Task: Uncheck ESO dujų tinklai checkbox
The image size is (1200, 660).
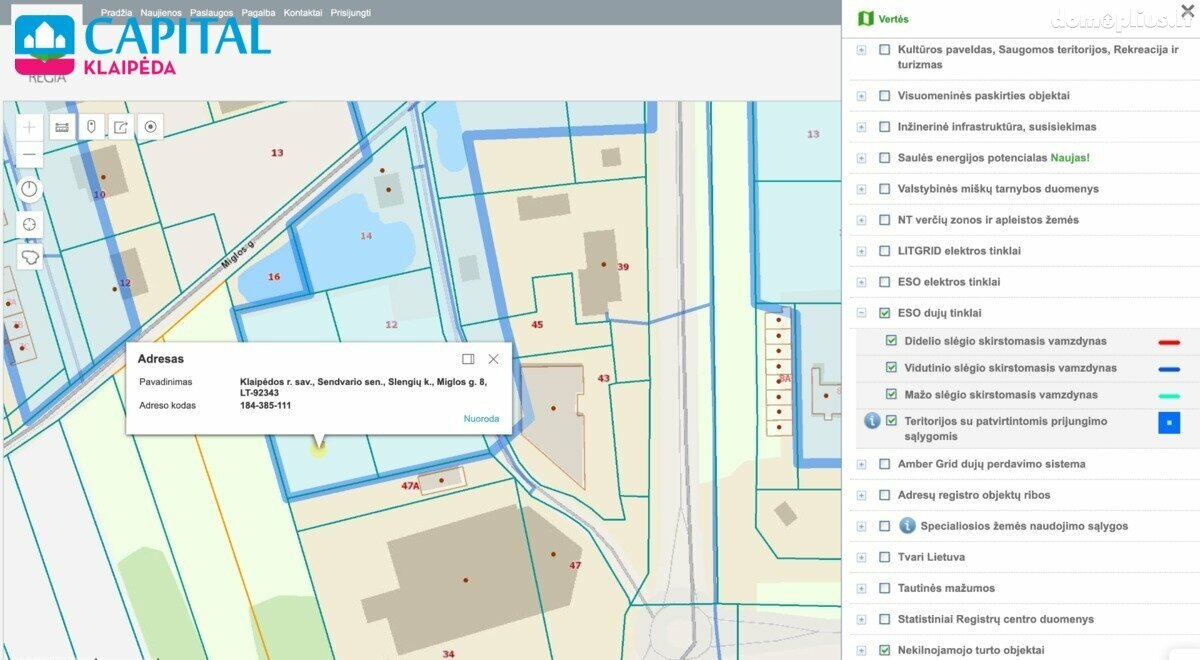Action: tap(884, 313)
